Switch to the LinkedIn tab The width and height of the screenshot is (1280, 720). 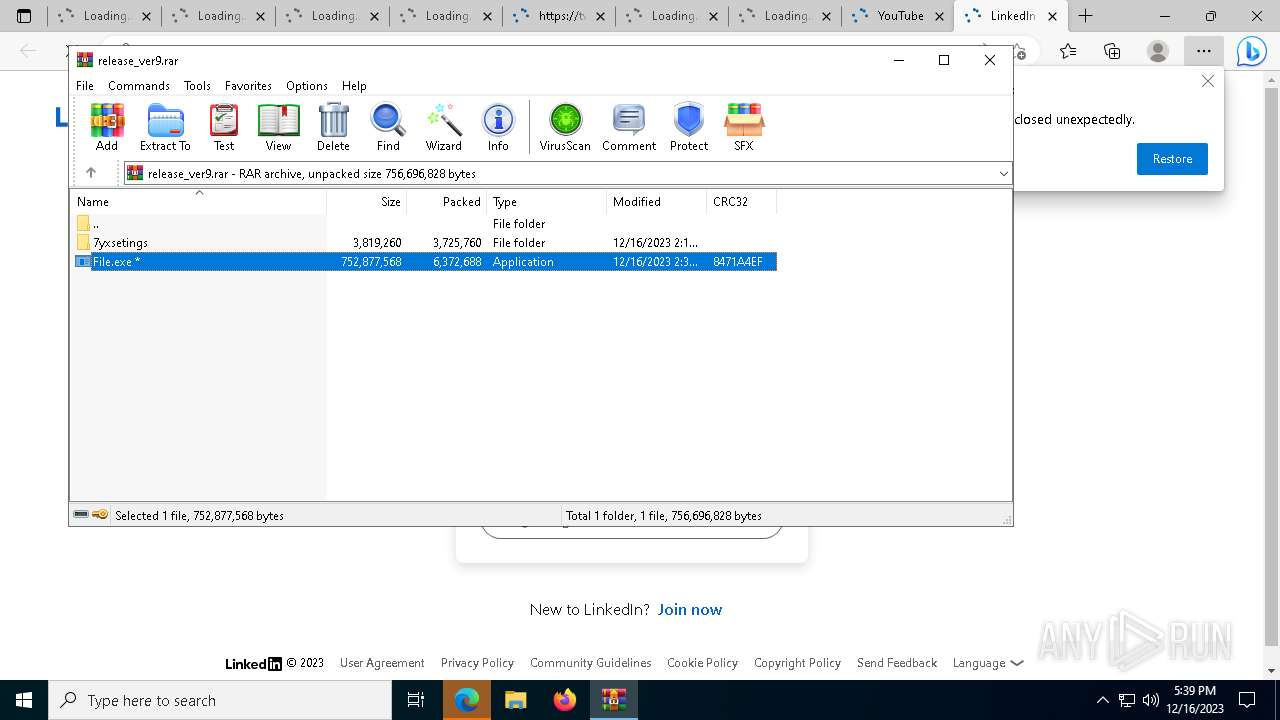pos(1011,16)
